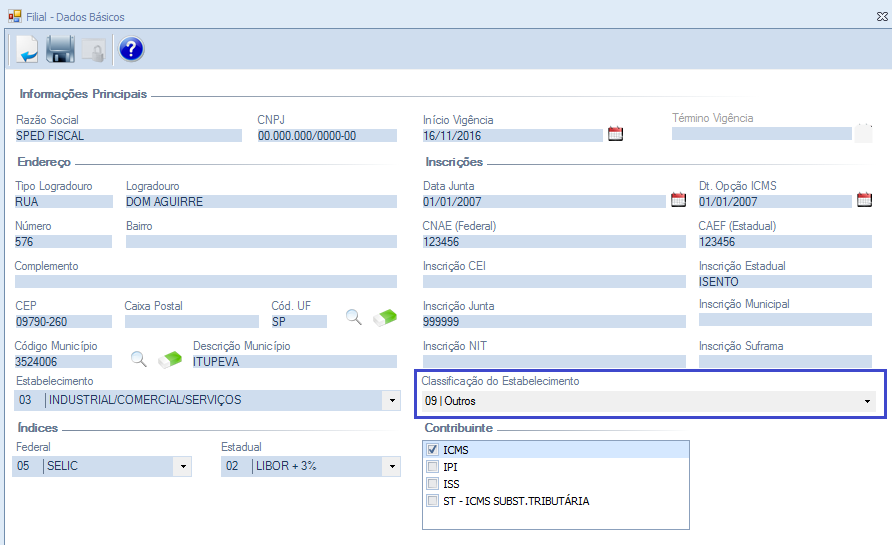Uncheck the ICMS contribuinte checkbox
Viewport: 892px width, 545px height.
coord(432,450)
